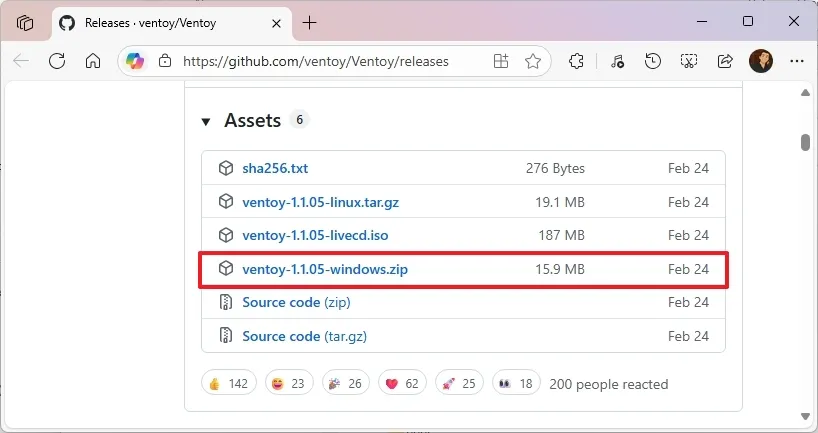This screenshot has width=818, height=433.
Task: Download Source code (tar.gz)
Action: coord(305,336)
